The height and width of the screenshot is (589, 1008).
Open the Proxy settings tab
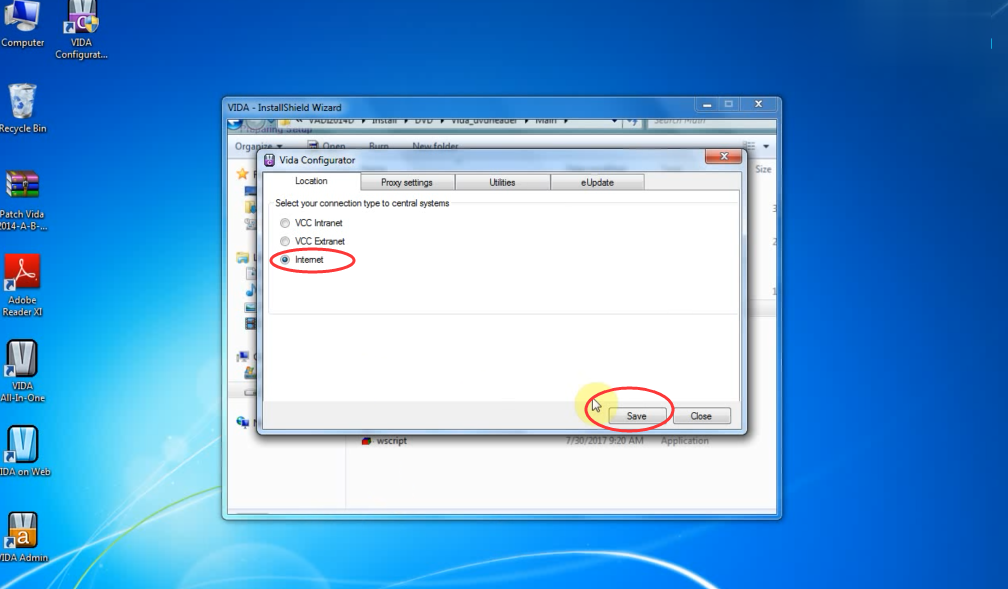(x=407, y=183)
